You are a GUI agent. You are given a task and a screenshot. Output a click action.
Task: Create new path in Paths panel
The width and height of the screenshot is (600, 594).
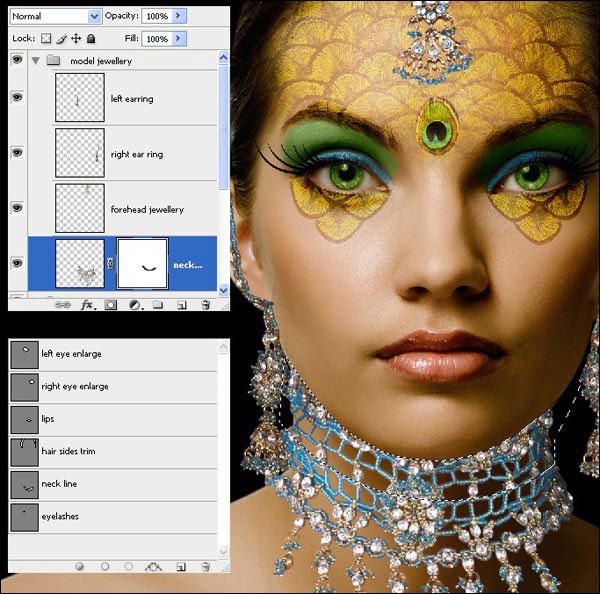pyautogui.click(x=180, y=566)
